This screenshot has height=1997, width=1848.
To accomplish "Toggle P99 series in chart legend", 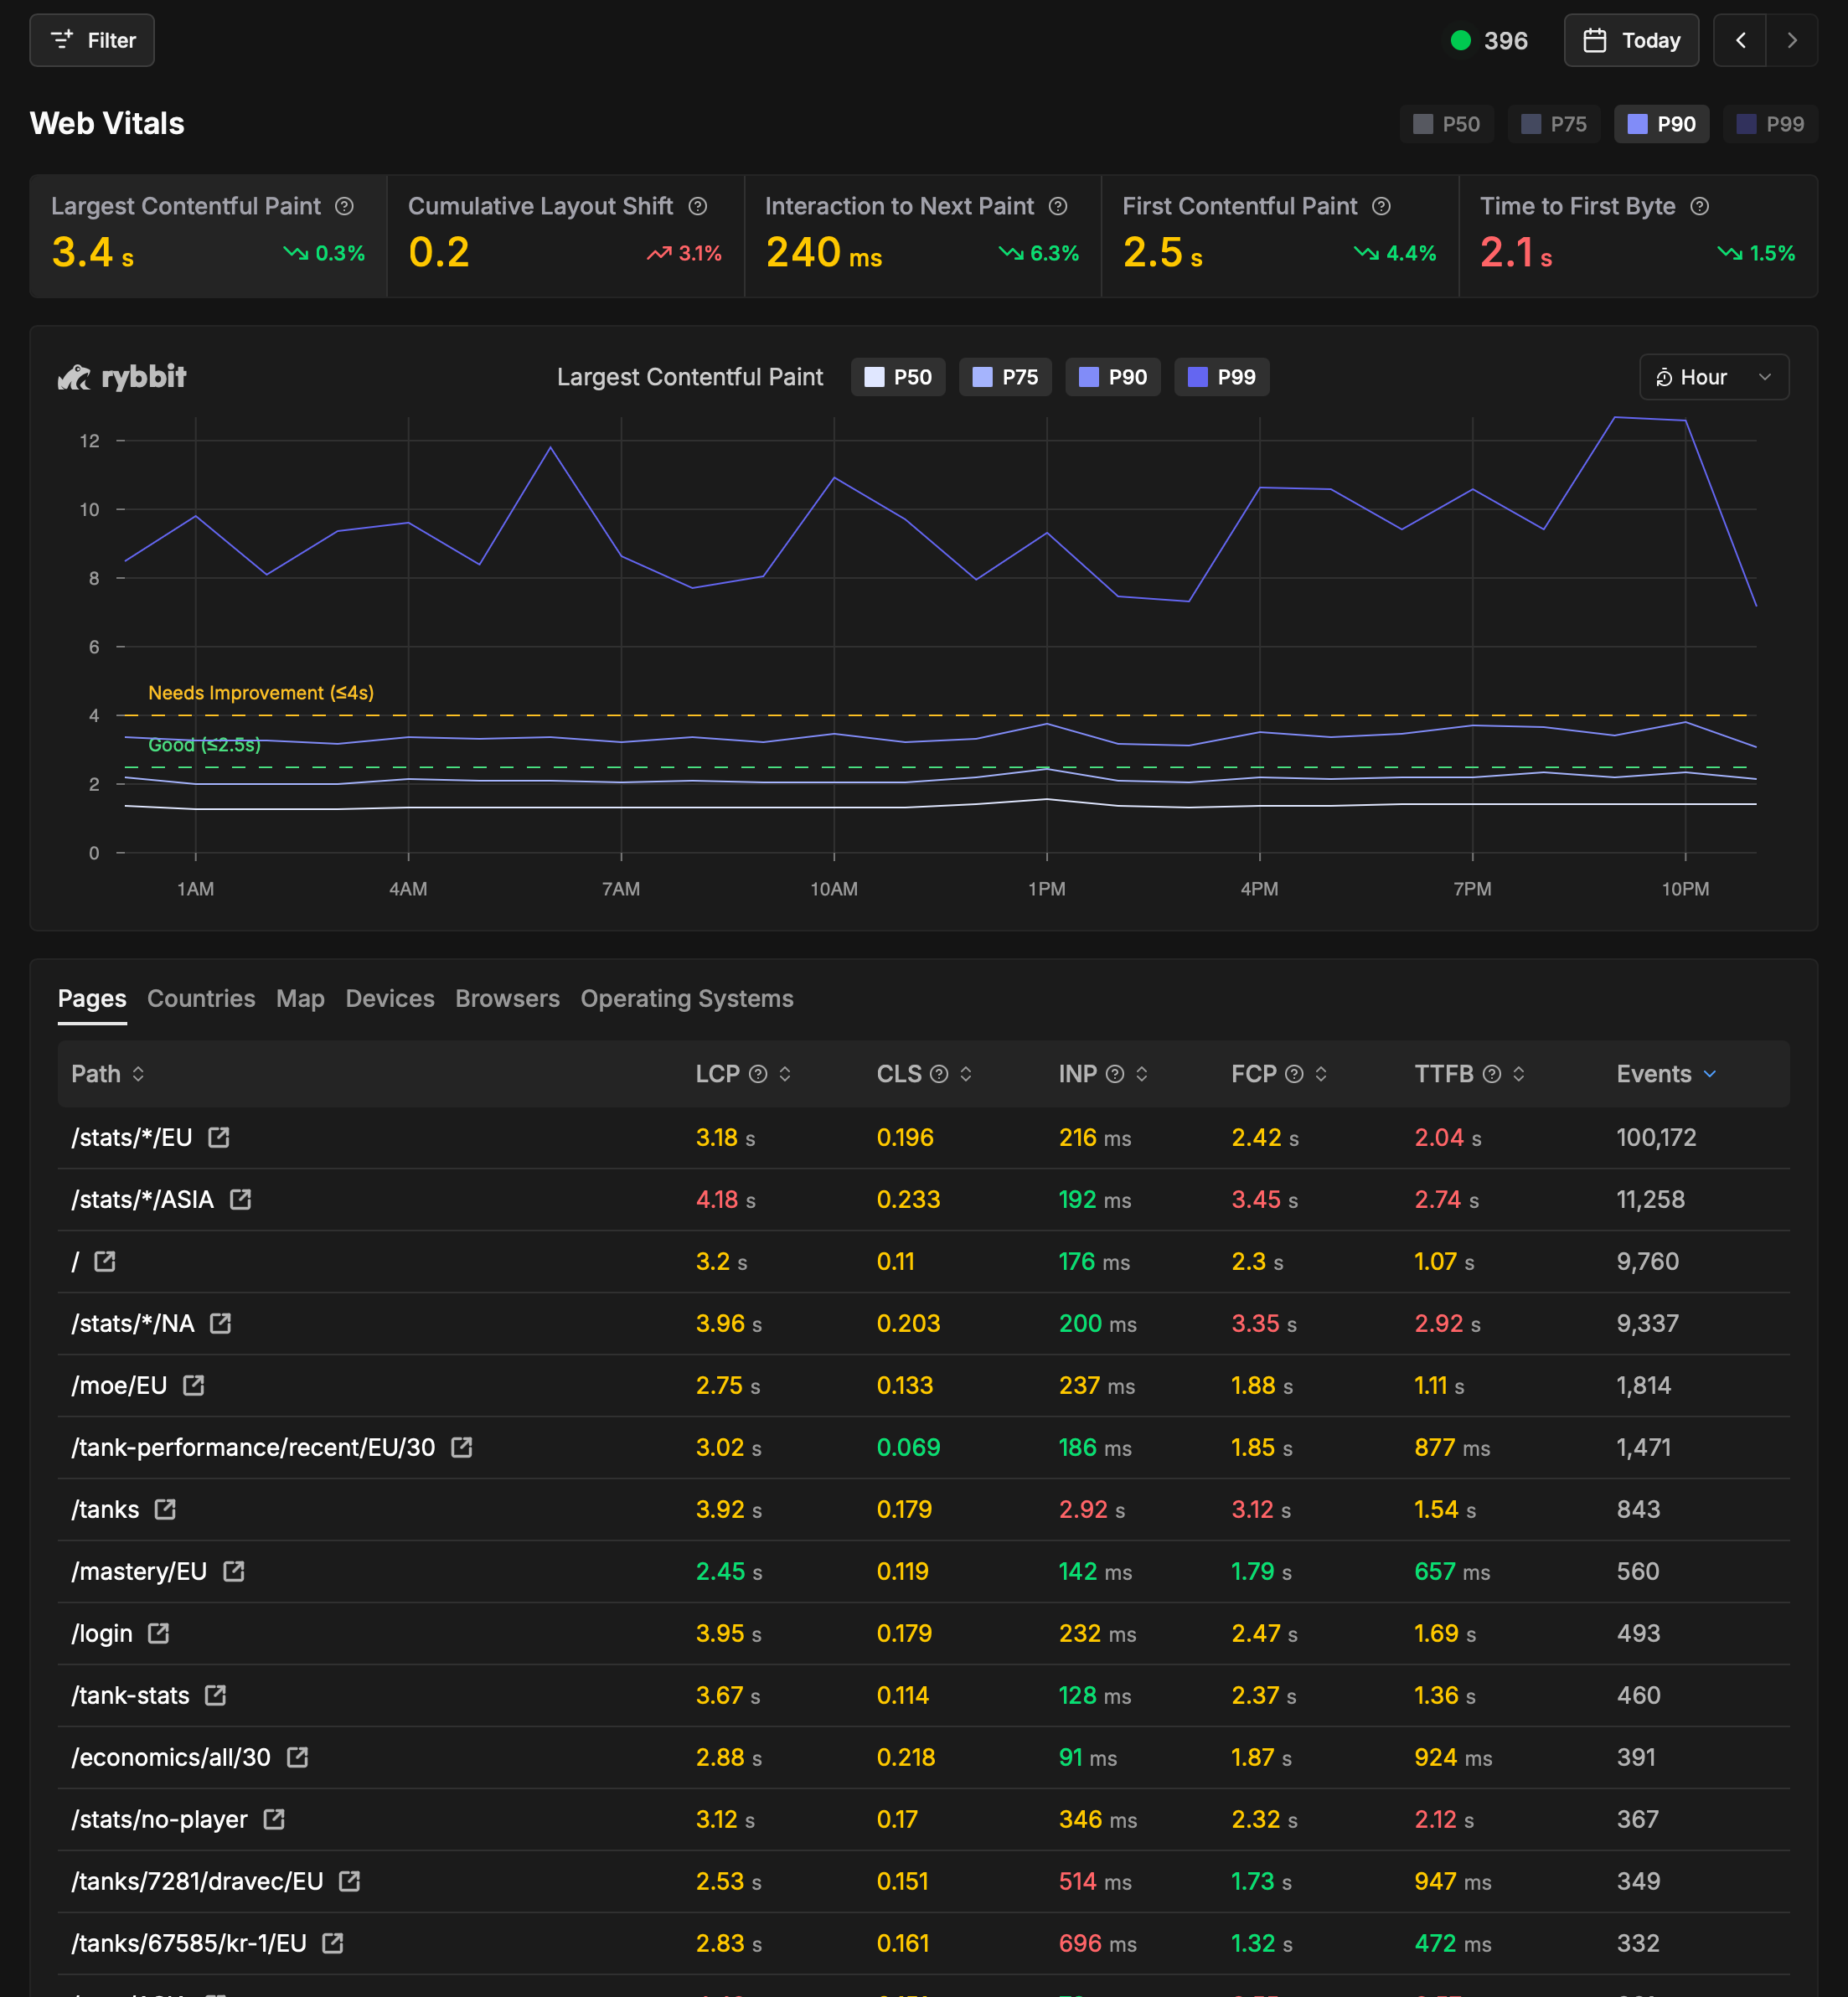I will click(x=1221, y=377).
